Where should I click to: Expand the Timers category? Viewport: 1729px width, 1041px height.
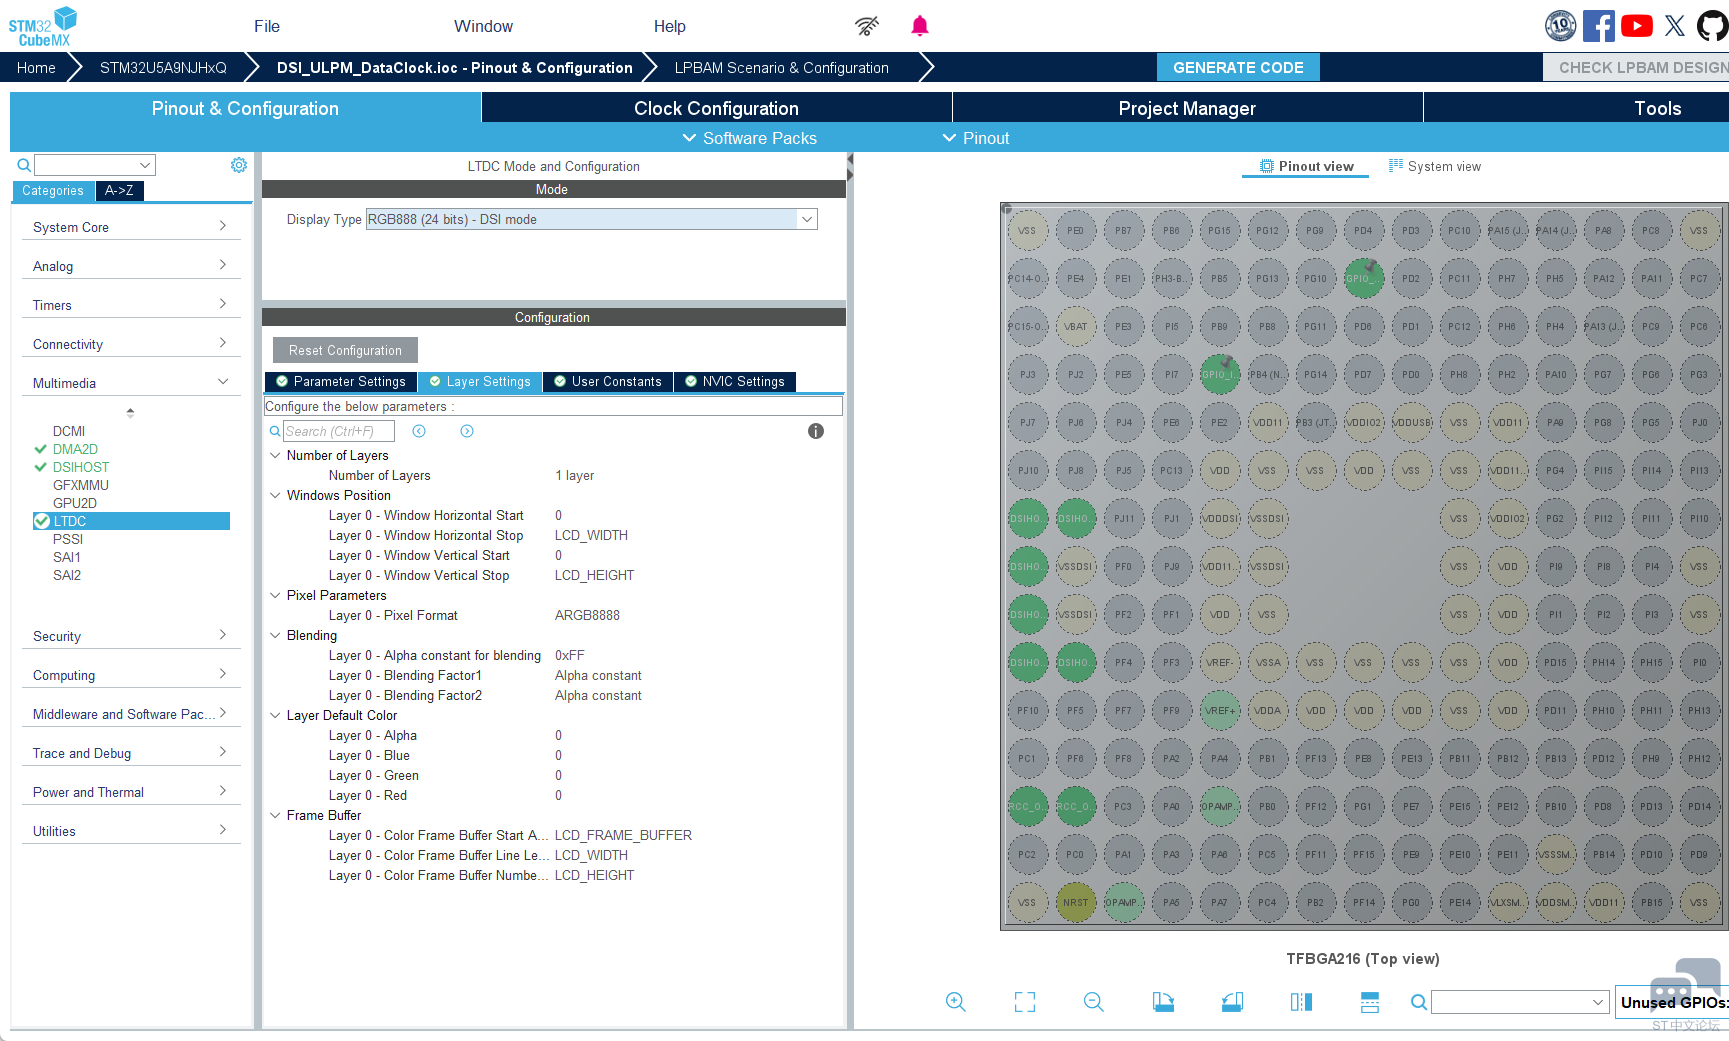click(x=131, y=305)
